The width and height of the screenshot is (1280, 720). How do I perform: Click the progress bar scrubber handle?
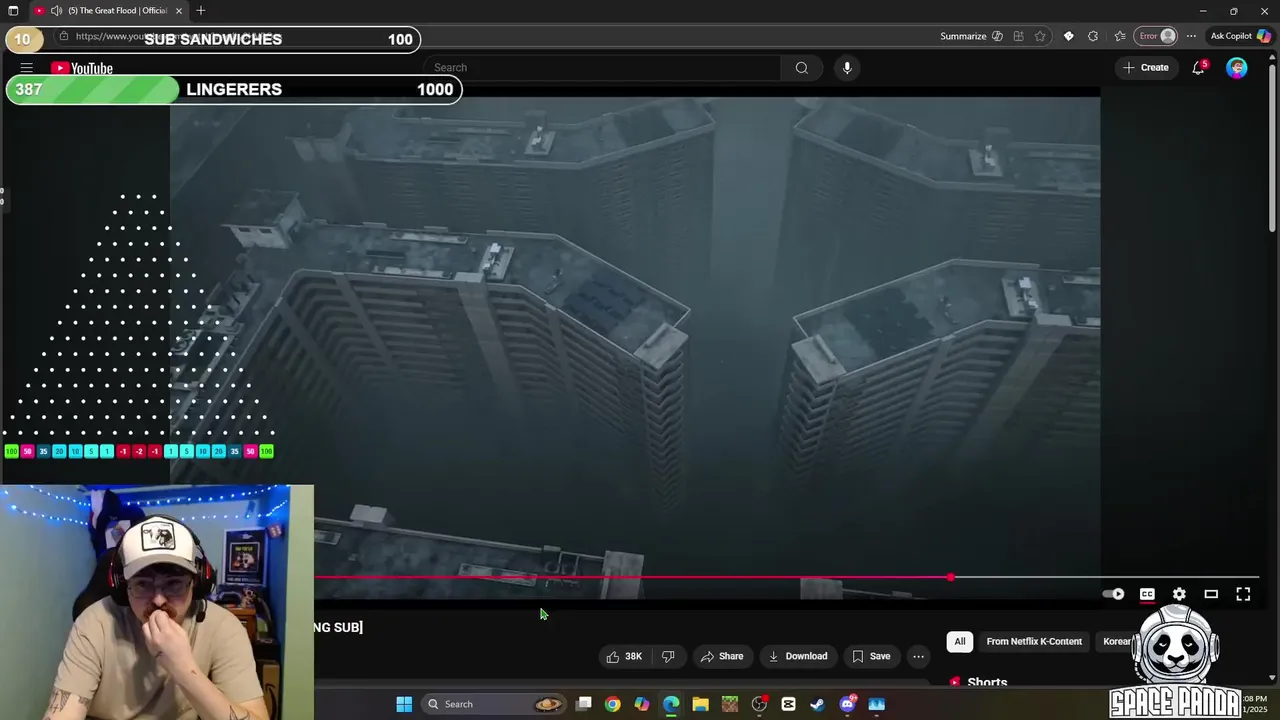pyautogui.click(x=950, y=577)
